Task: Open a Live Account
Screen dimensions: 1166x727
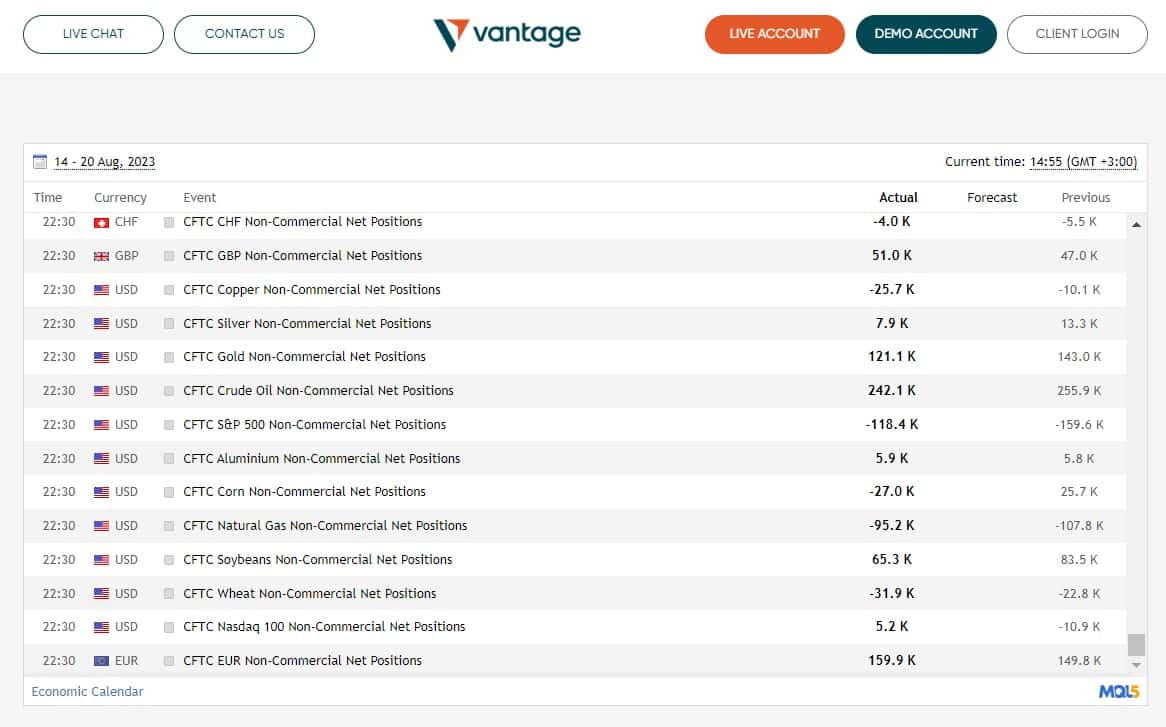Action: pos(774,34)
